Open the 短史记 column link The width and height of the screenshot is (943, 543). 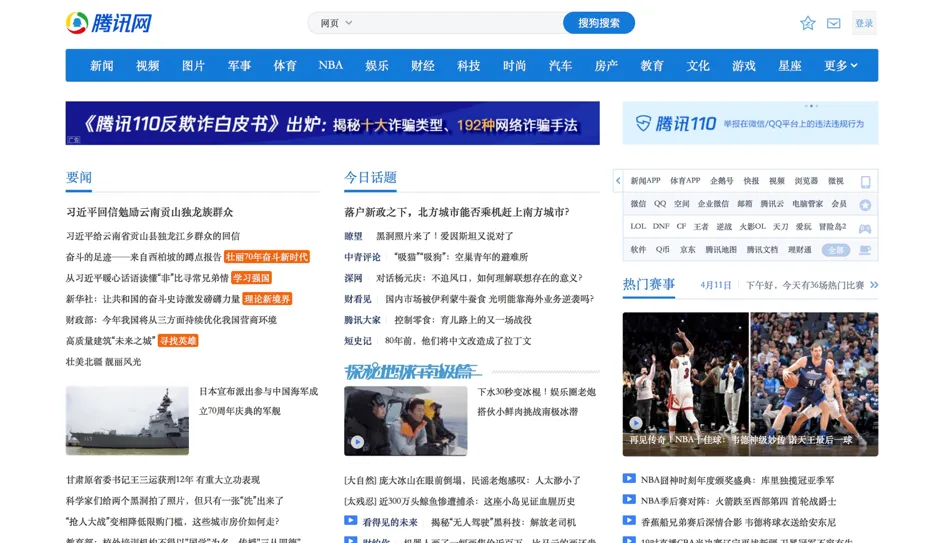coord(358,341)
